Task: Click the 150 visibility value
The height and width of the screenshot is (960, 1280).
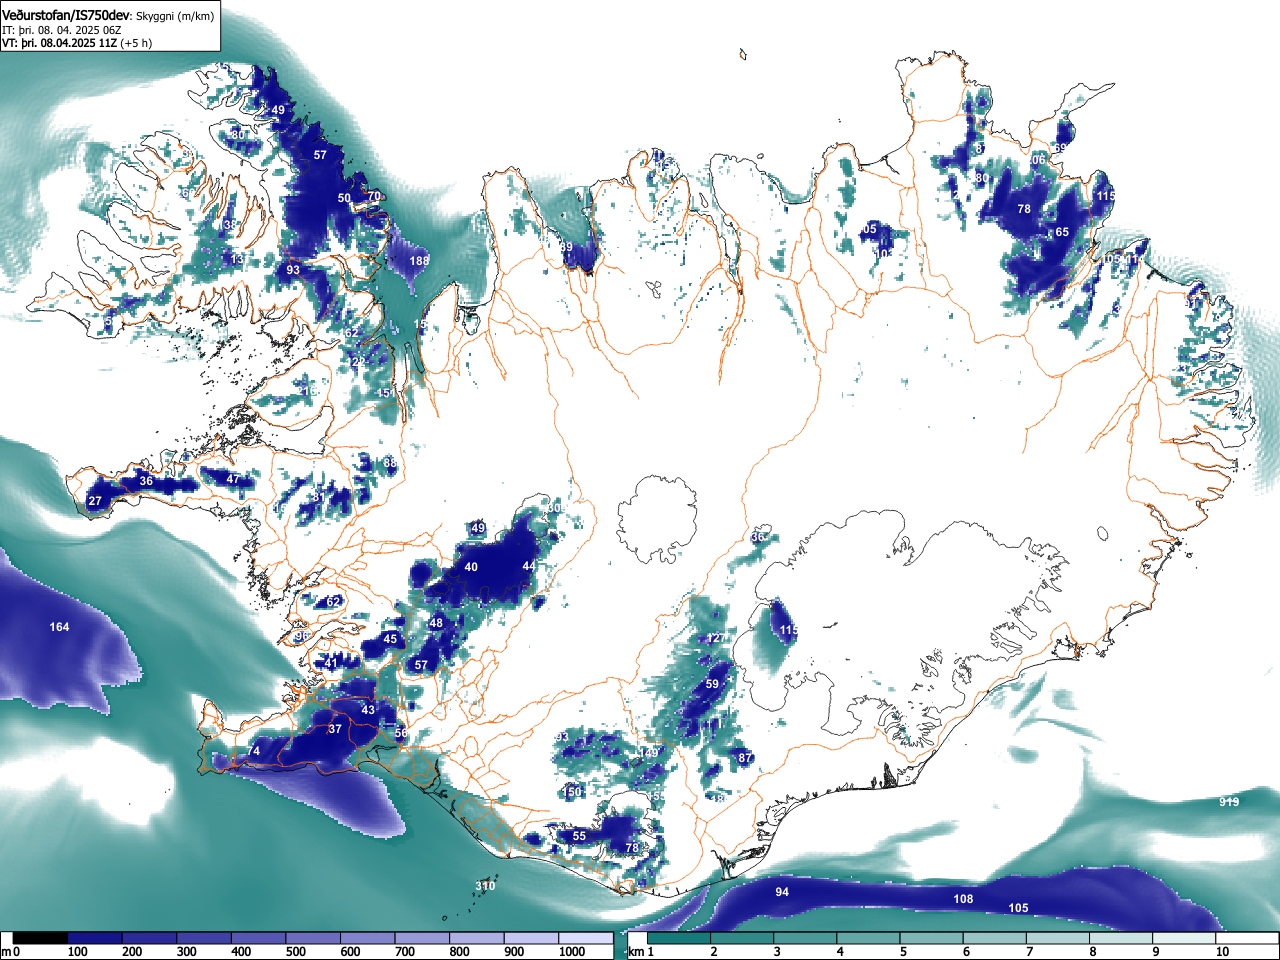Action: tap(572, 792)
